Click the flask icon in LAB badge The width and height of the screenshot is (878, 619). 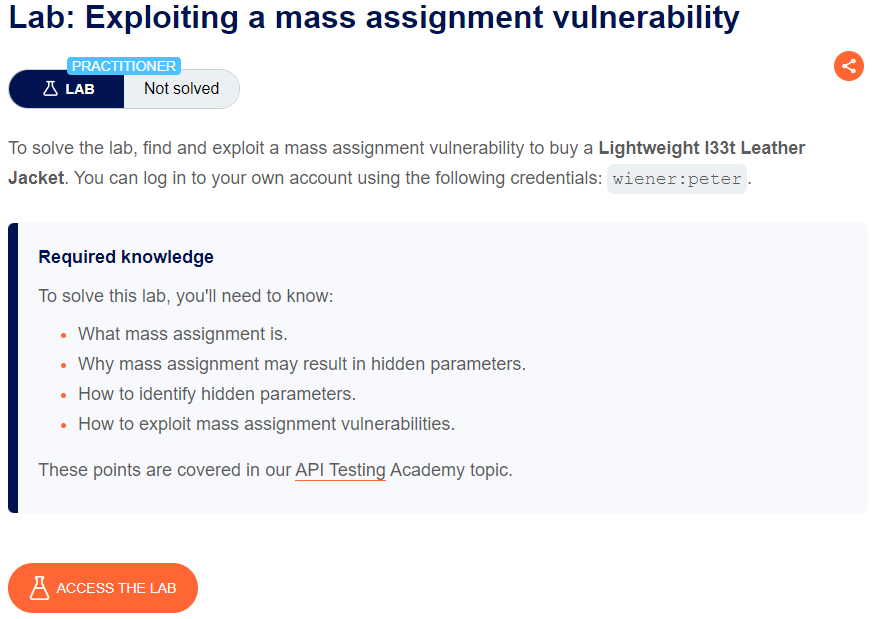(50, 89)
